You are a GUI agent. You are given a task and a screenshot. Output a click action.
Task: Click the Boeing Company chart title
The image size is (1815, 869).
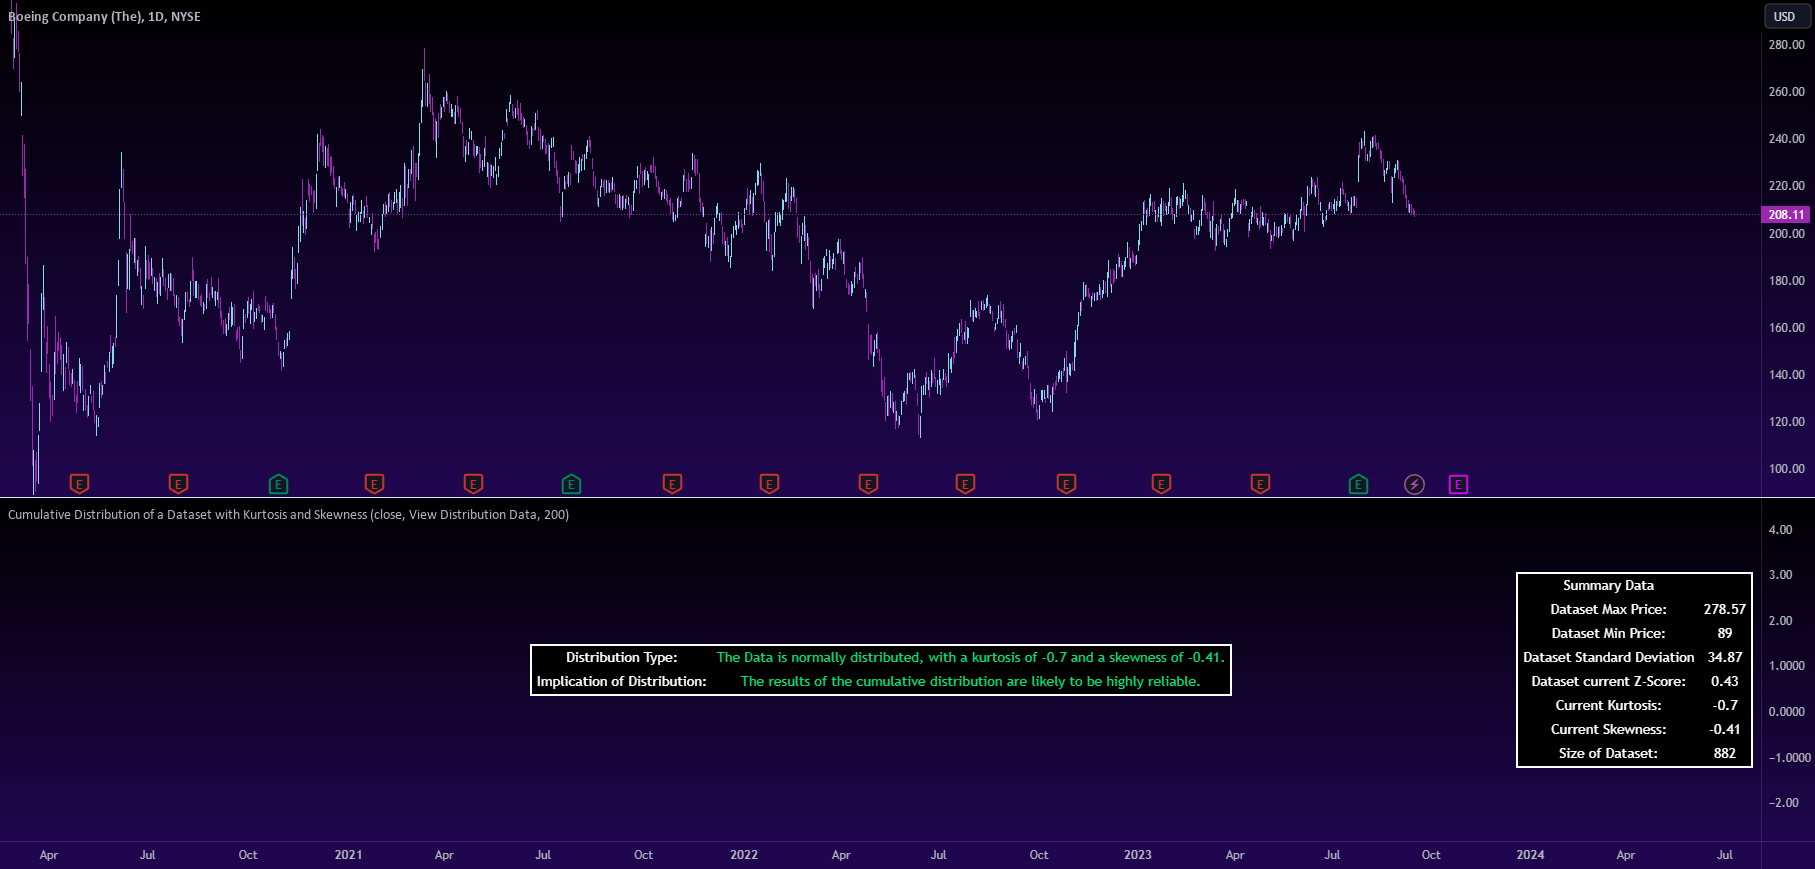click(x=104, y=16)
